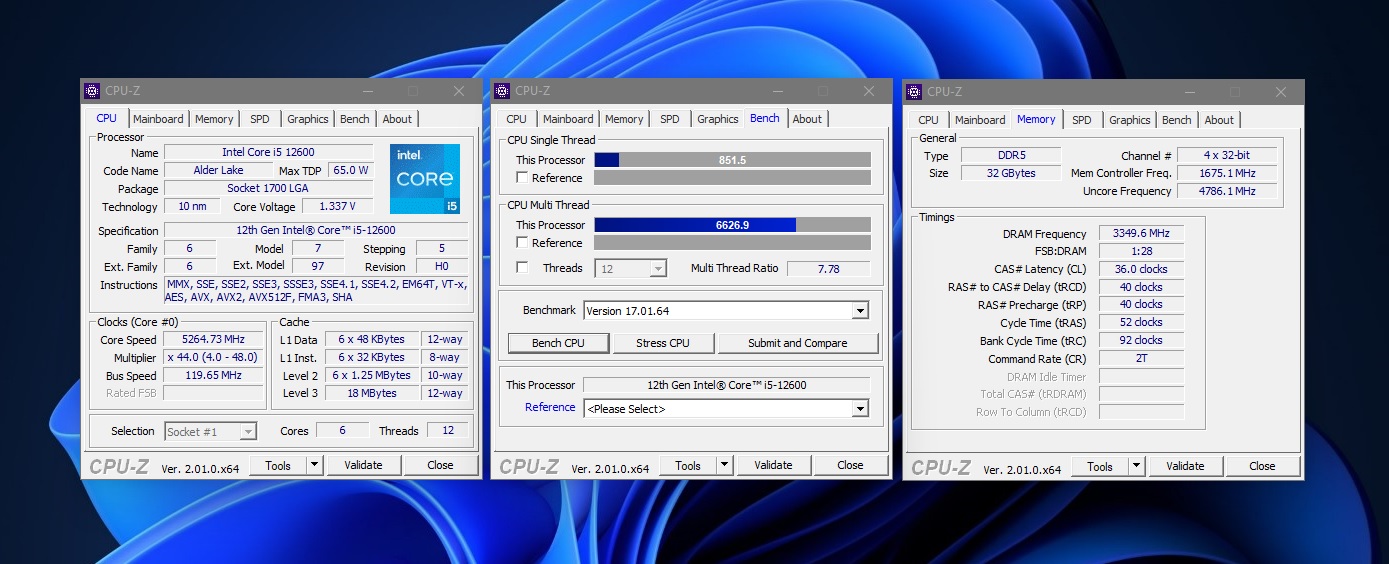Open the Selection Socket #1 dropdown
This screenshot has height=564, width=1389.
248,431
